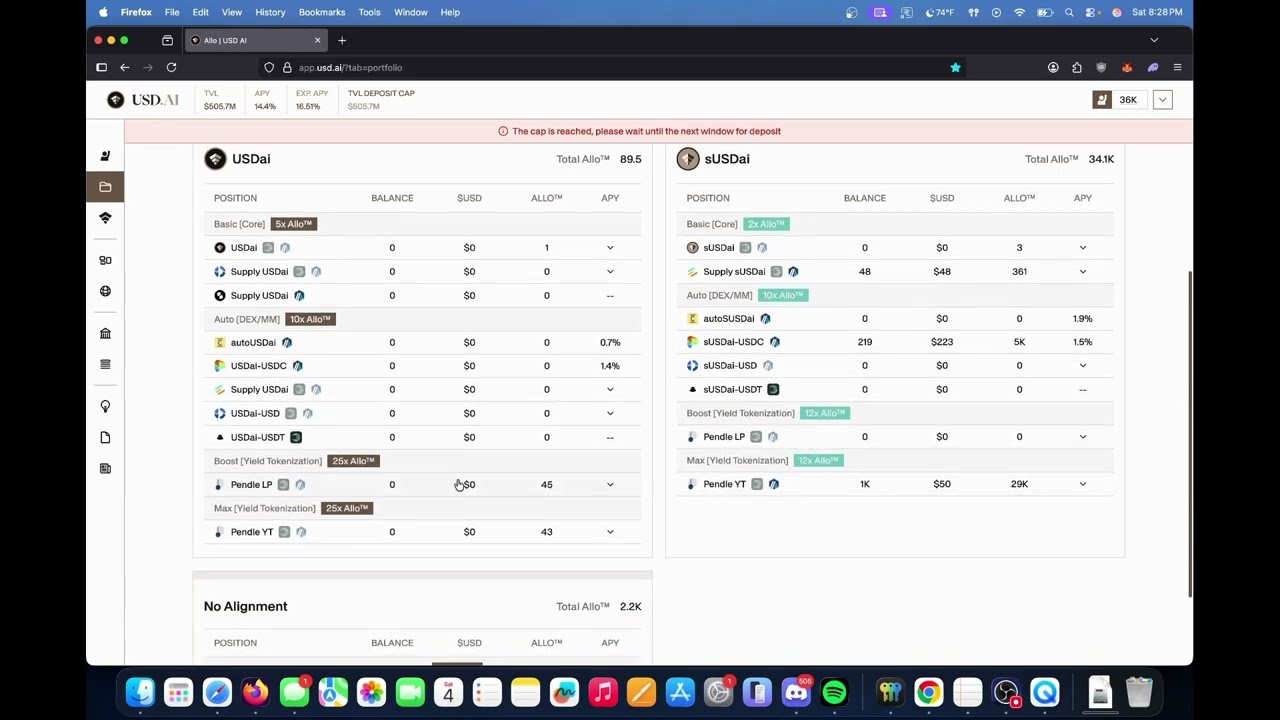List all tabs with the chevron
Viewport: 1280px width, 720px height.
(1154, 40)
